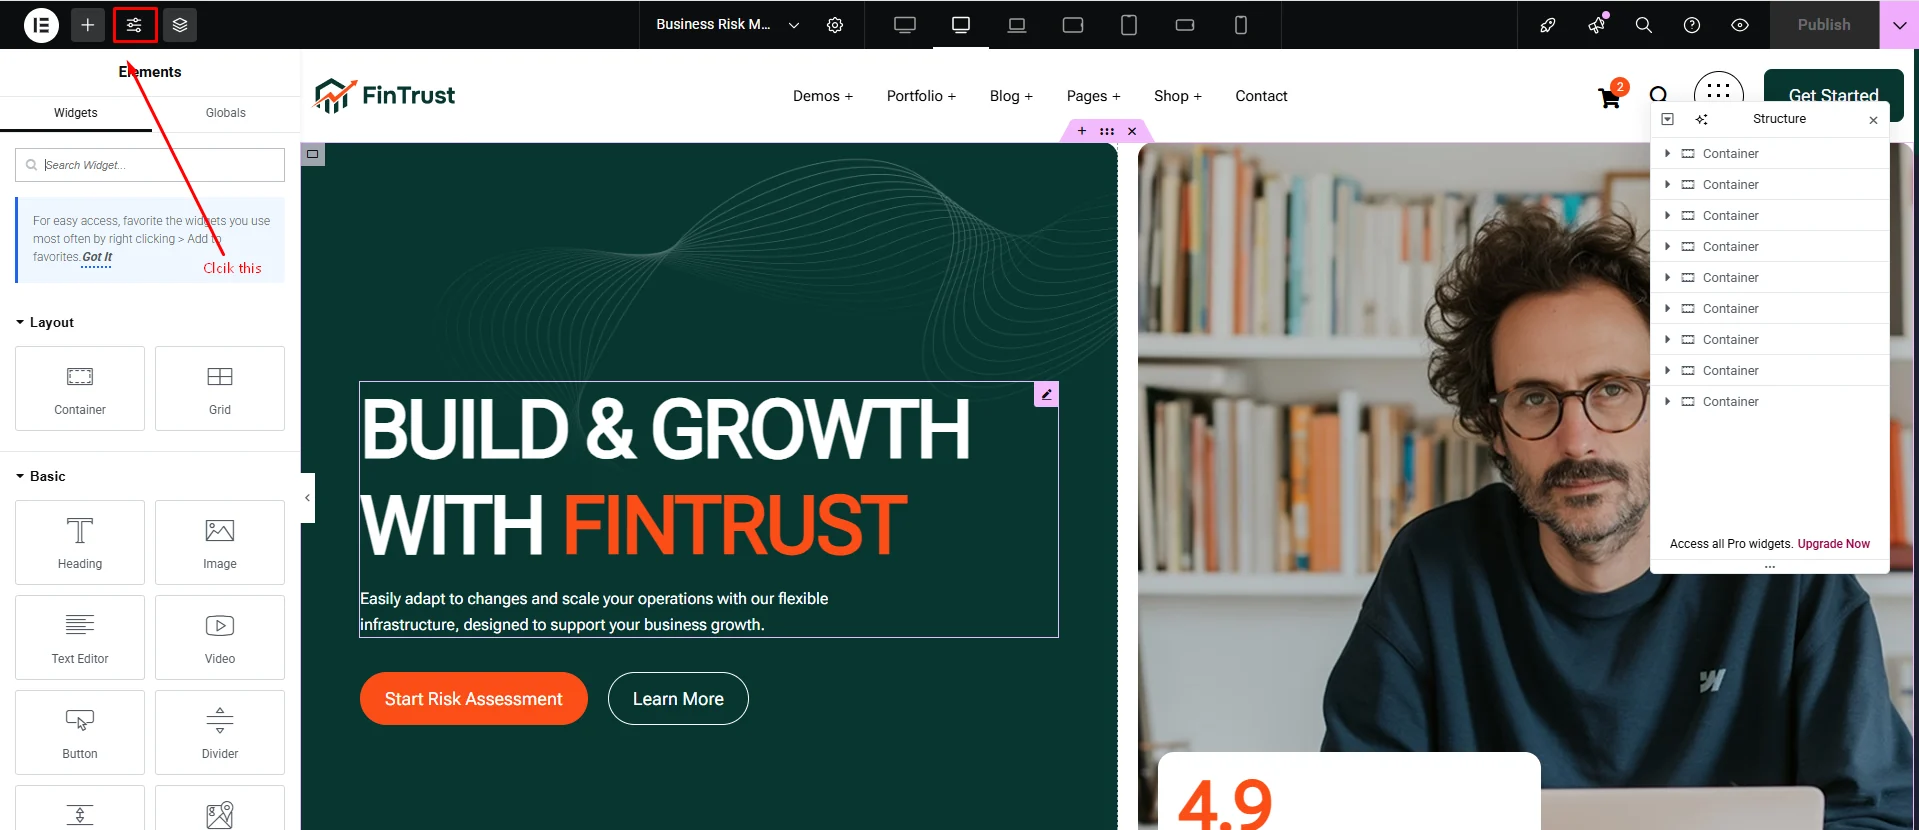Click the Upgrade Now link
The image size is (1919, 830).
pyautogui.click(x=1833, y=544)
